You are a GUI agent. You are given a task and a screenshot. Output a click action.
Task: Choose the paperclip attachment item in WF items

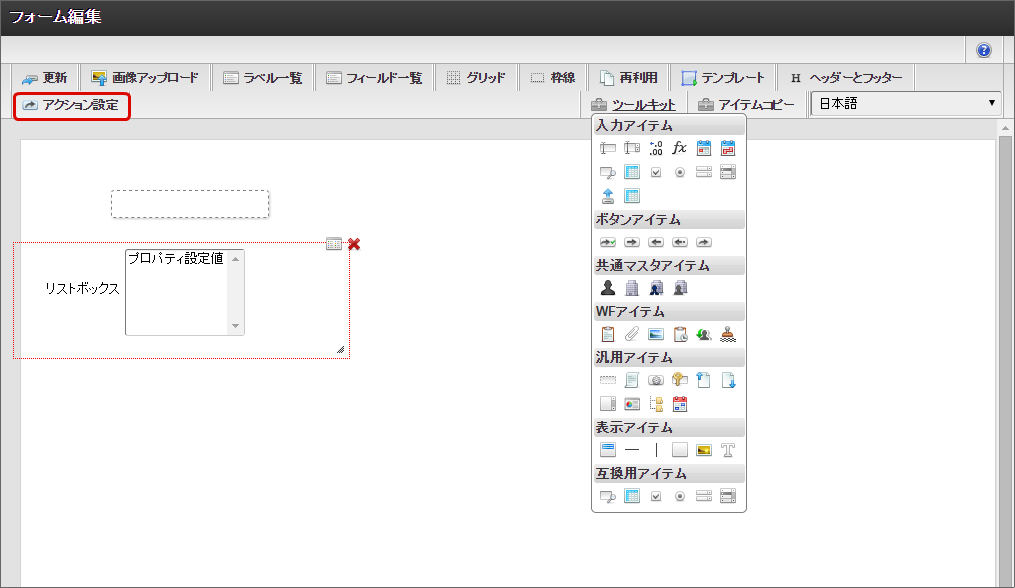coord(632,335)
